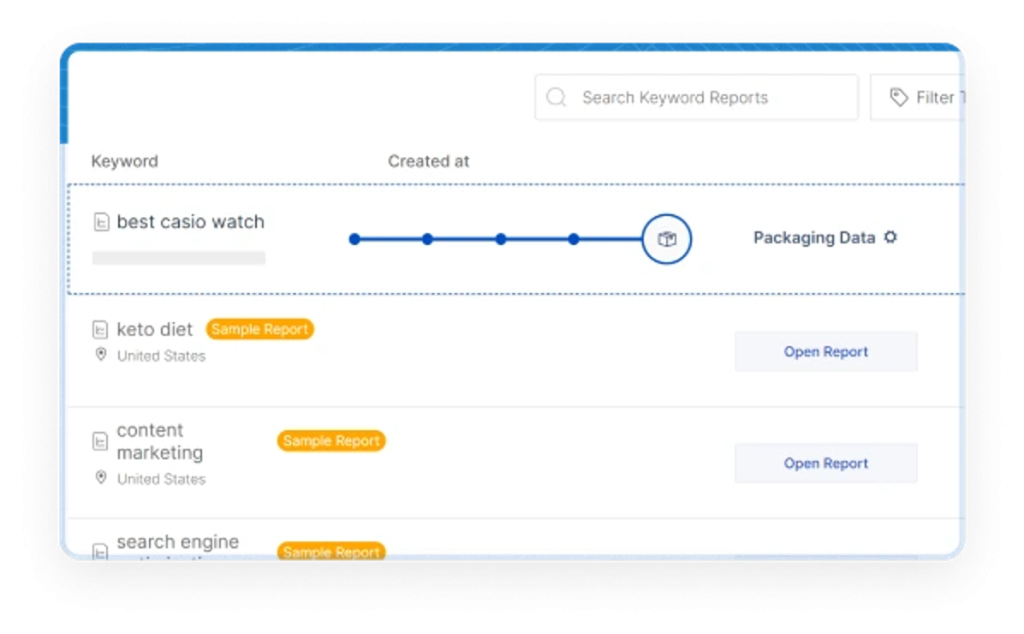Click the location pin under content marketing
Image resolution: width=1024 pixels, height=634 pixels.
click(x=100, y=478)
